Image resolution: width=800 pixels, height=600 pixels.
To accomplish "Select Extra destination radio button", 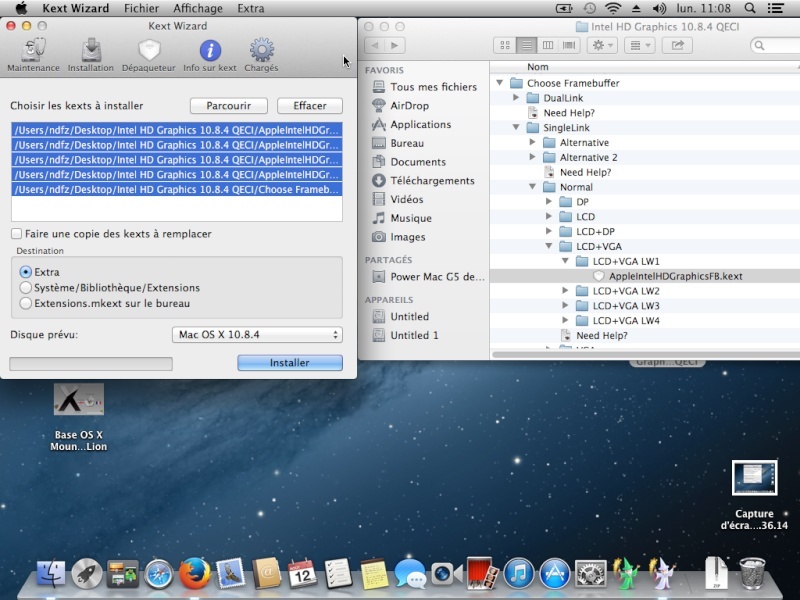I will [26, 272].
